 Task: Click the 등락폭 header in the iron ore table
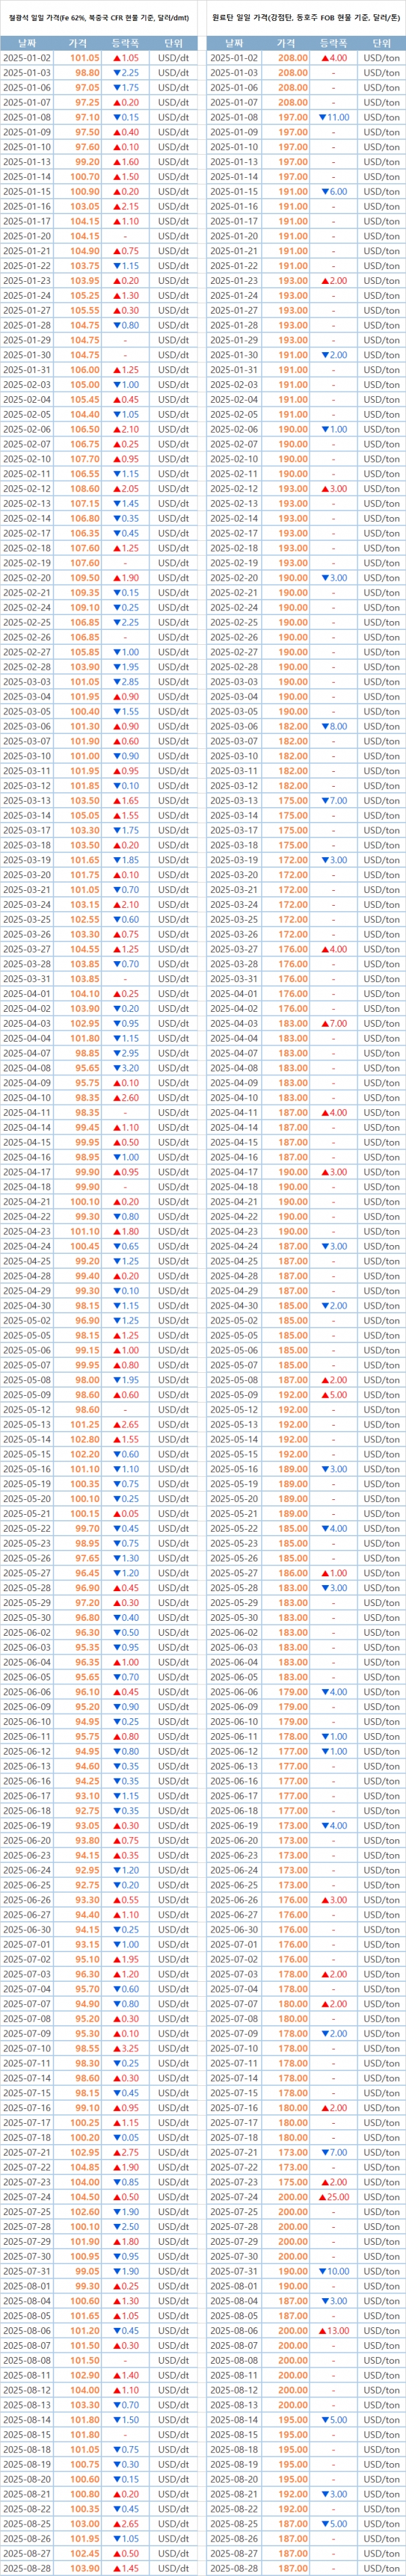[x=126, y=43]
